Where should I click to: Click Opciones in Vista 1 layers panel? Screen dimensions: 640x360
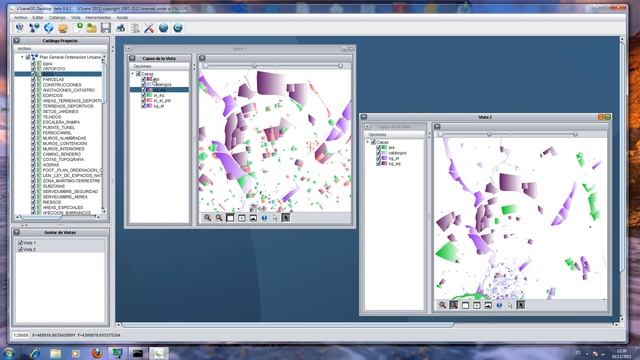point(142,66)
